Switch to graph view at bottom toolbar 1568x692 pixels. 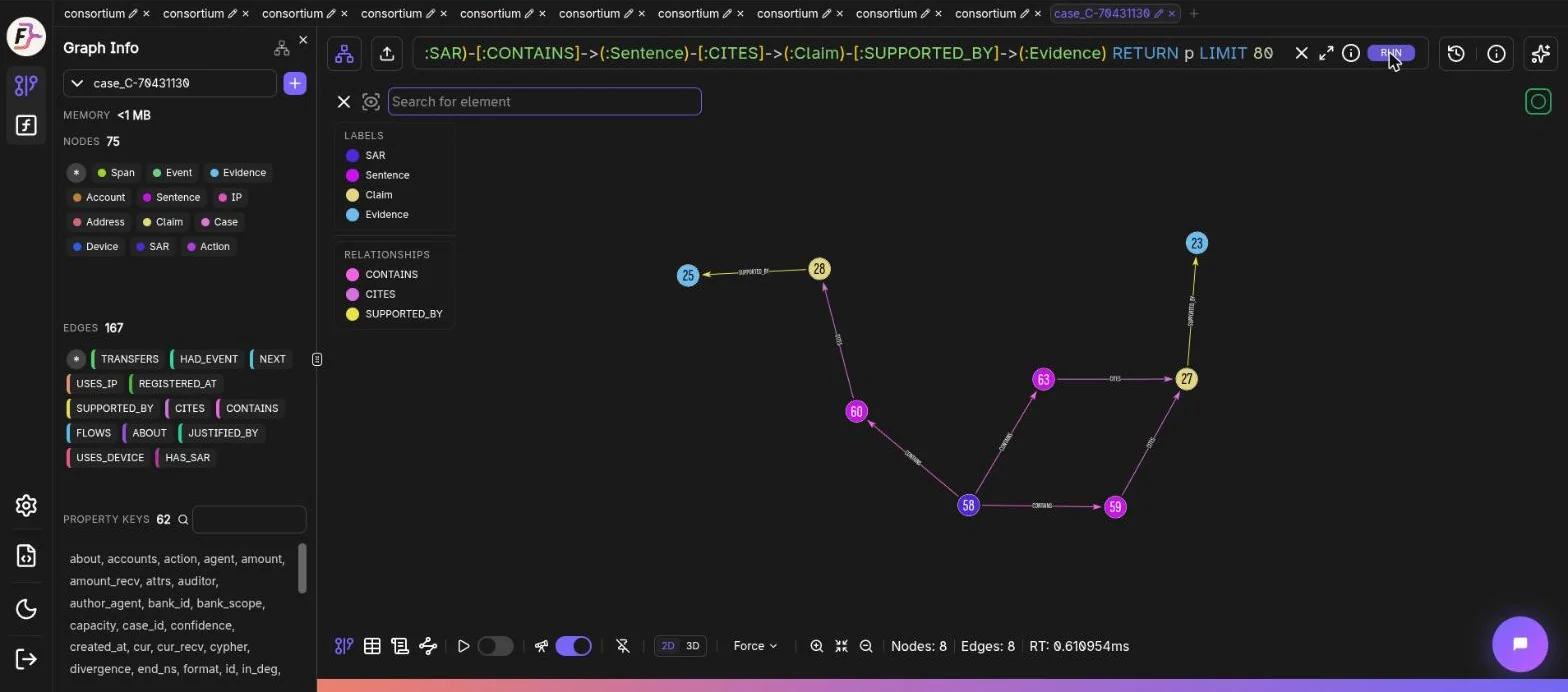coord(344,646)
